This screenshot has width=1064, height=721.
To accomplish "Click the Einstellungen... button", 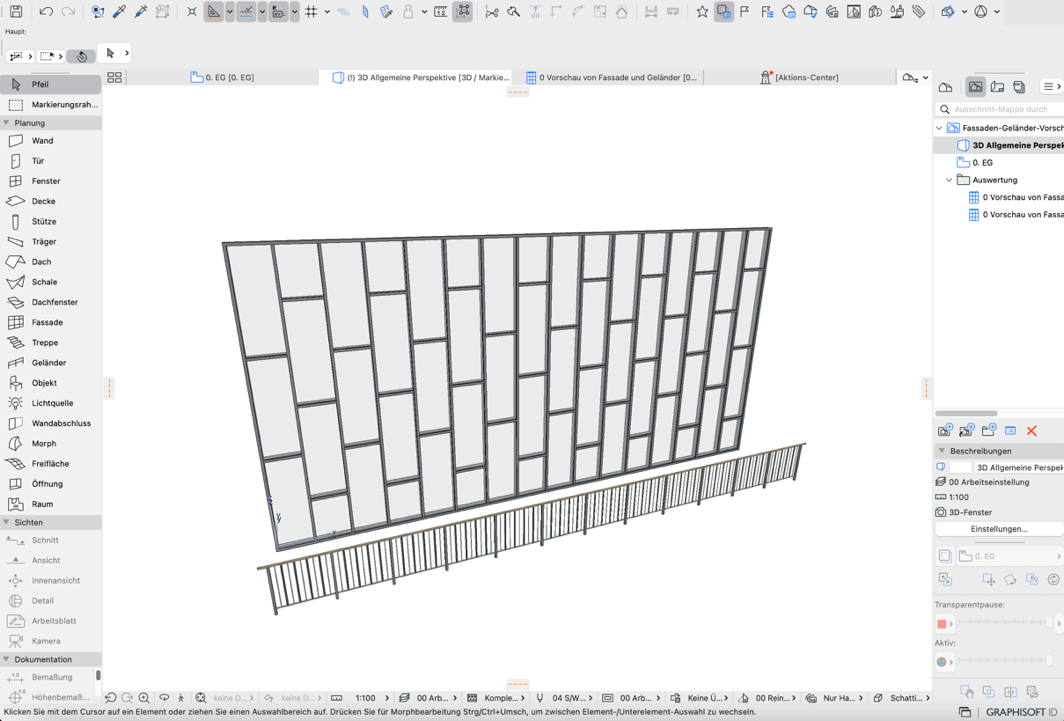I will 999,528.
